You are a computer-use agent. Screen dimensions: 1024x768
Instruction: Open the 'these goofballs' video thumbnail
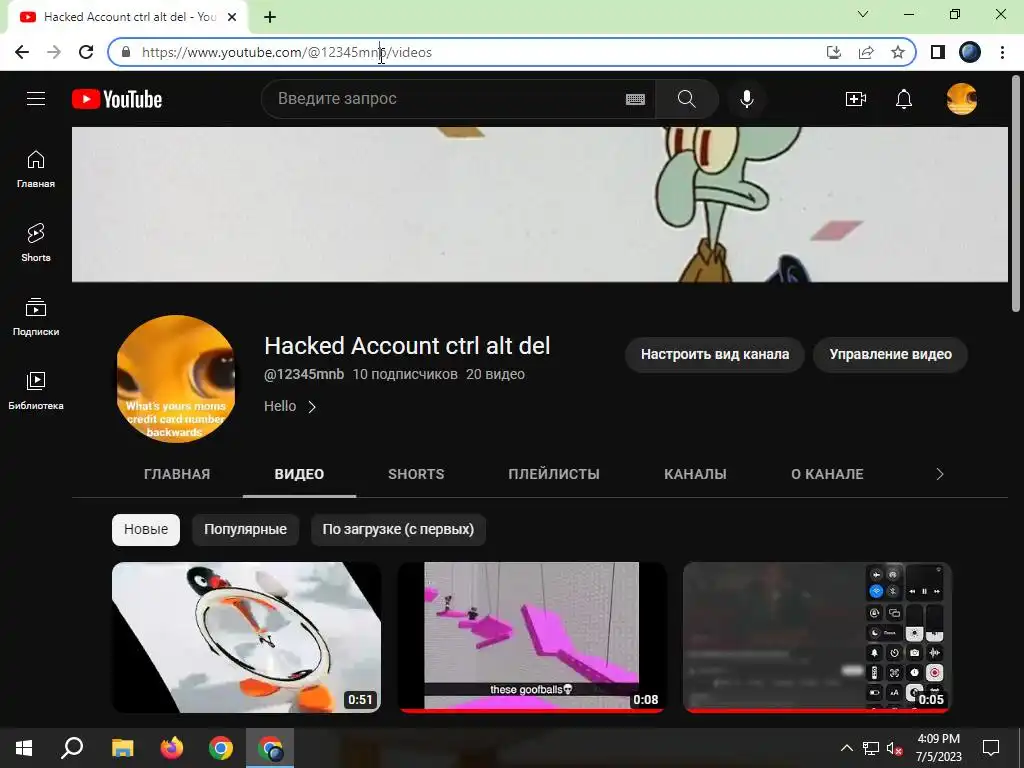click(x=532, y=637)
